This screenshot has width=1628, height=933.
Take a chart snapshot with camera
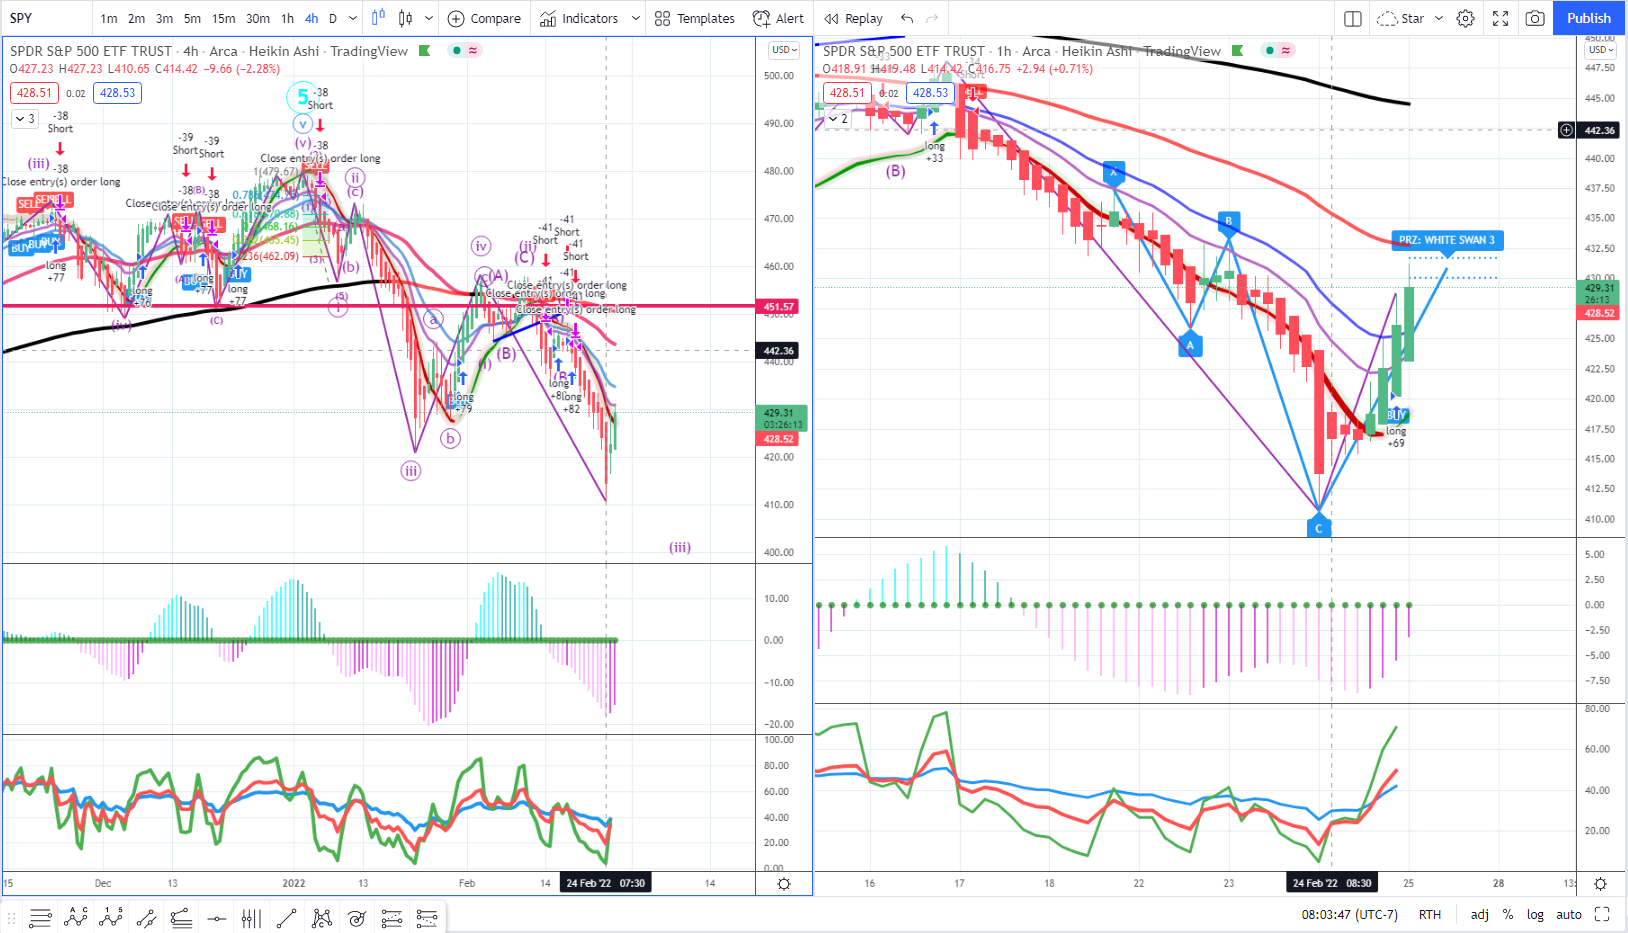tap(1535, 18)
